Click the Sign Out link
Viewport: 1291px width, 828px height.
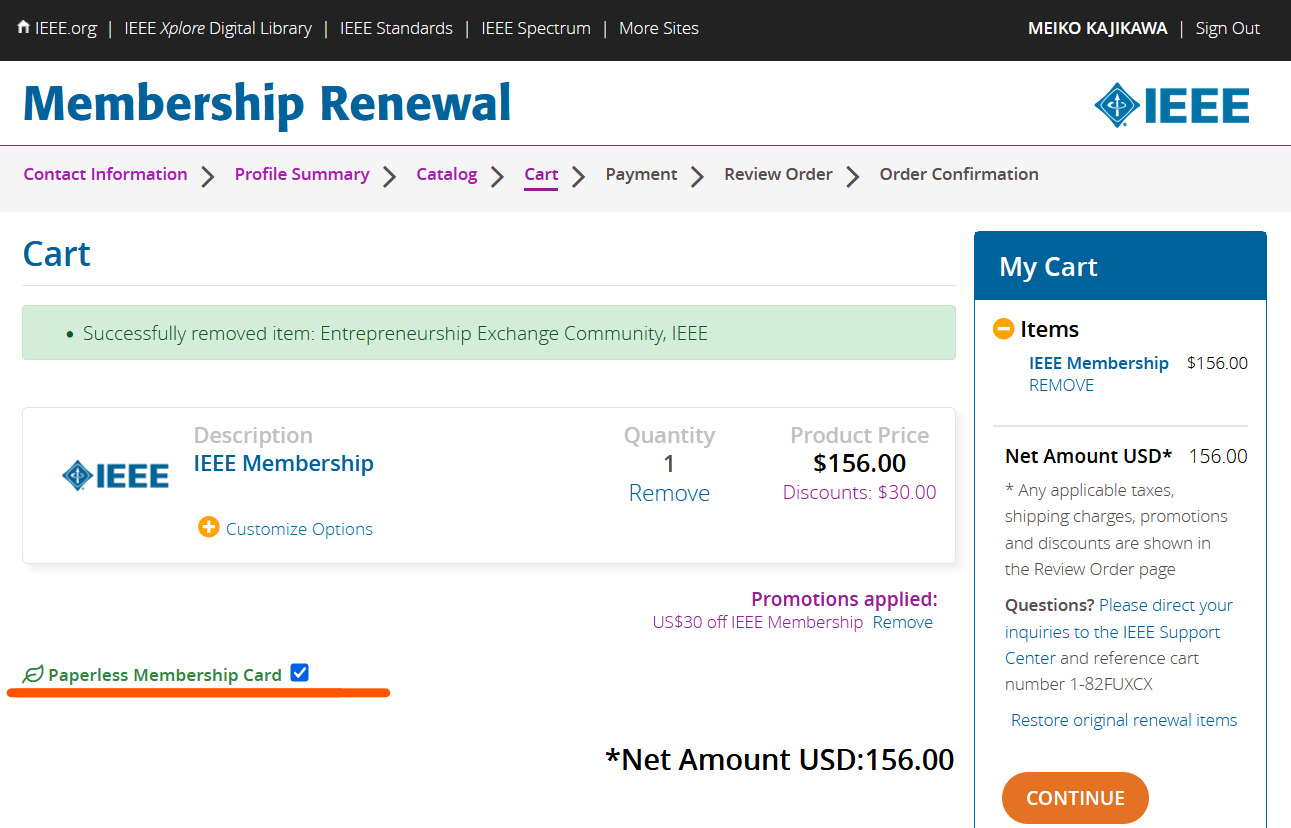pos(1228,28)
